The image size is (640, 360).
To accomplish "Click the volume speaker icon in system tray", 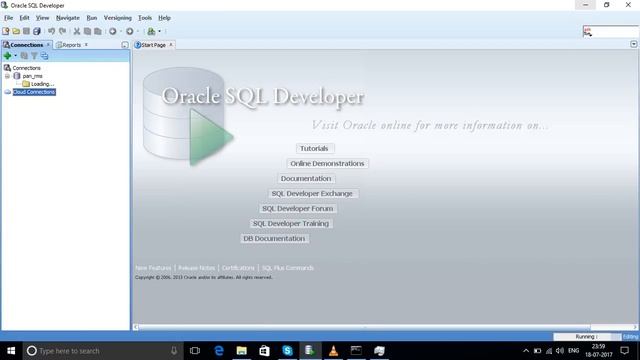I will pyautogui.click(x=560, y=351).
